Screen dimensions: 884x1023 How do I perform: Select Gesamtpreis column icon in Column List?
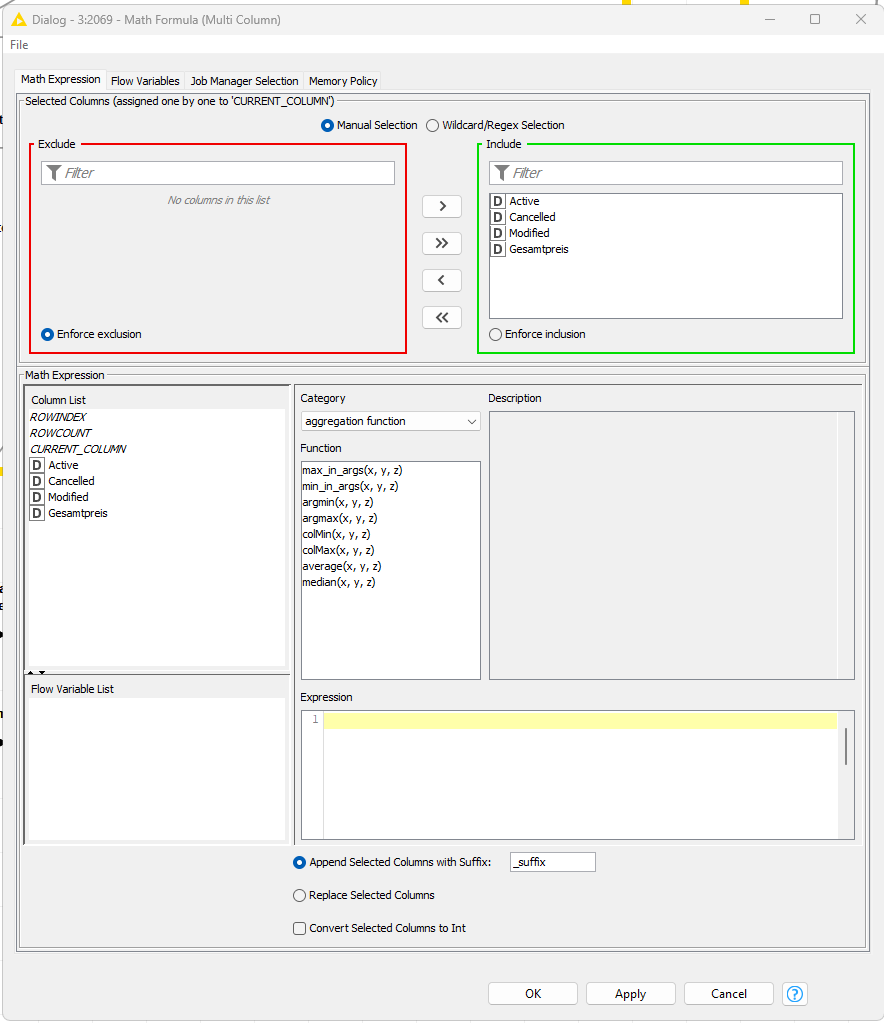pyautogui.click(x=37, y=513)
